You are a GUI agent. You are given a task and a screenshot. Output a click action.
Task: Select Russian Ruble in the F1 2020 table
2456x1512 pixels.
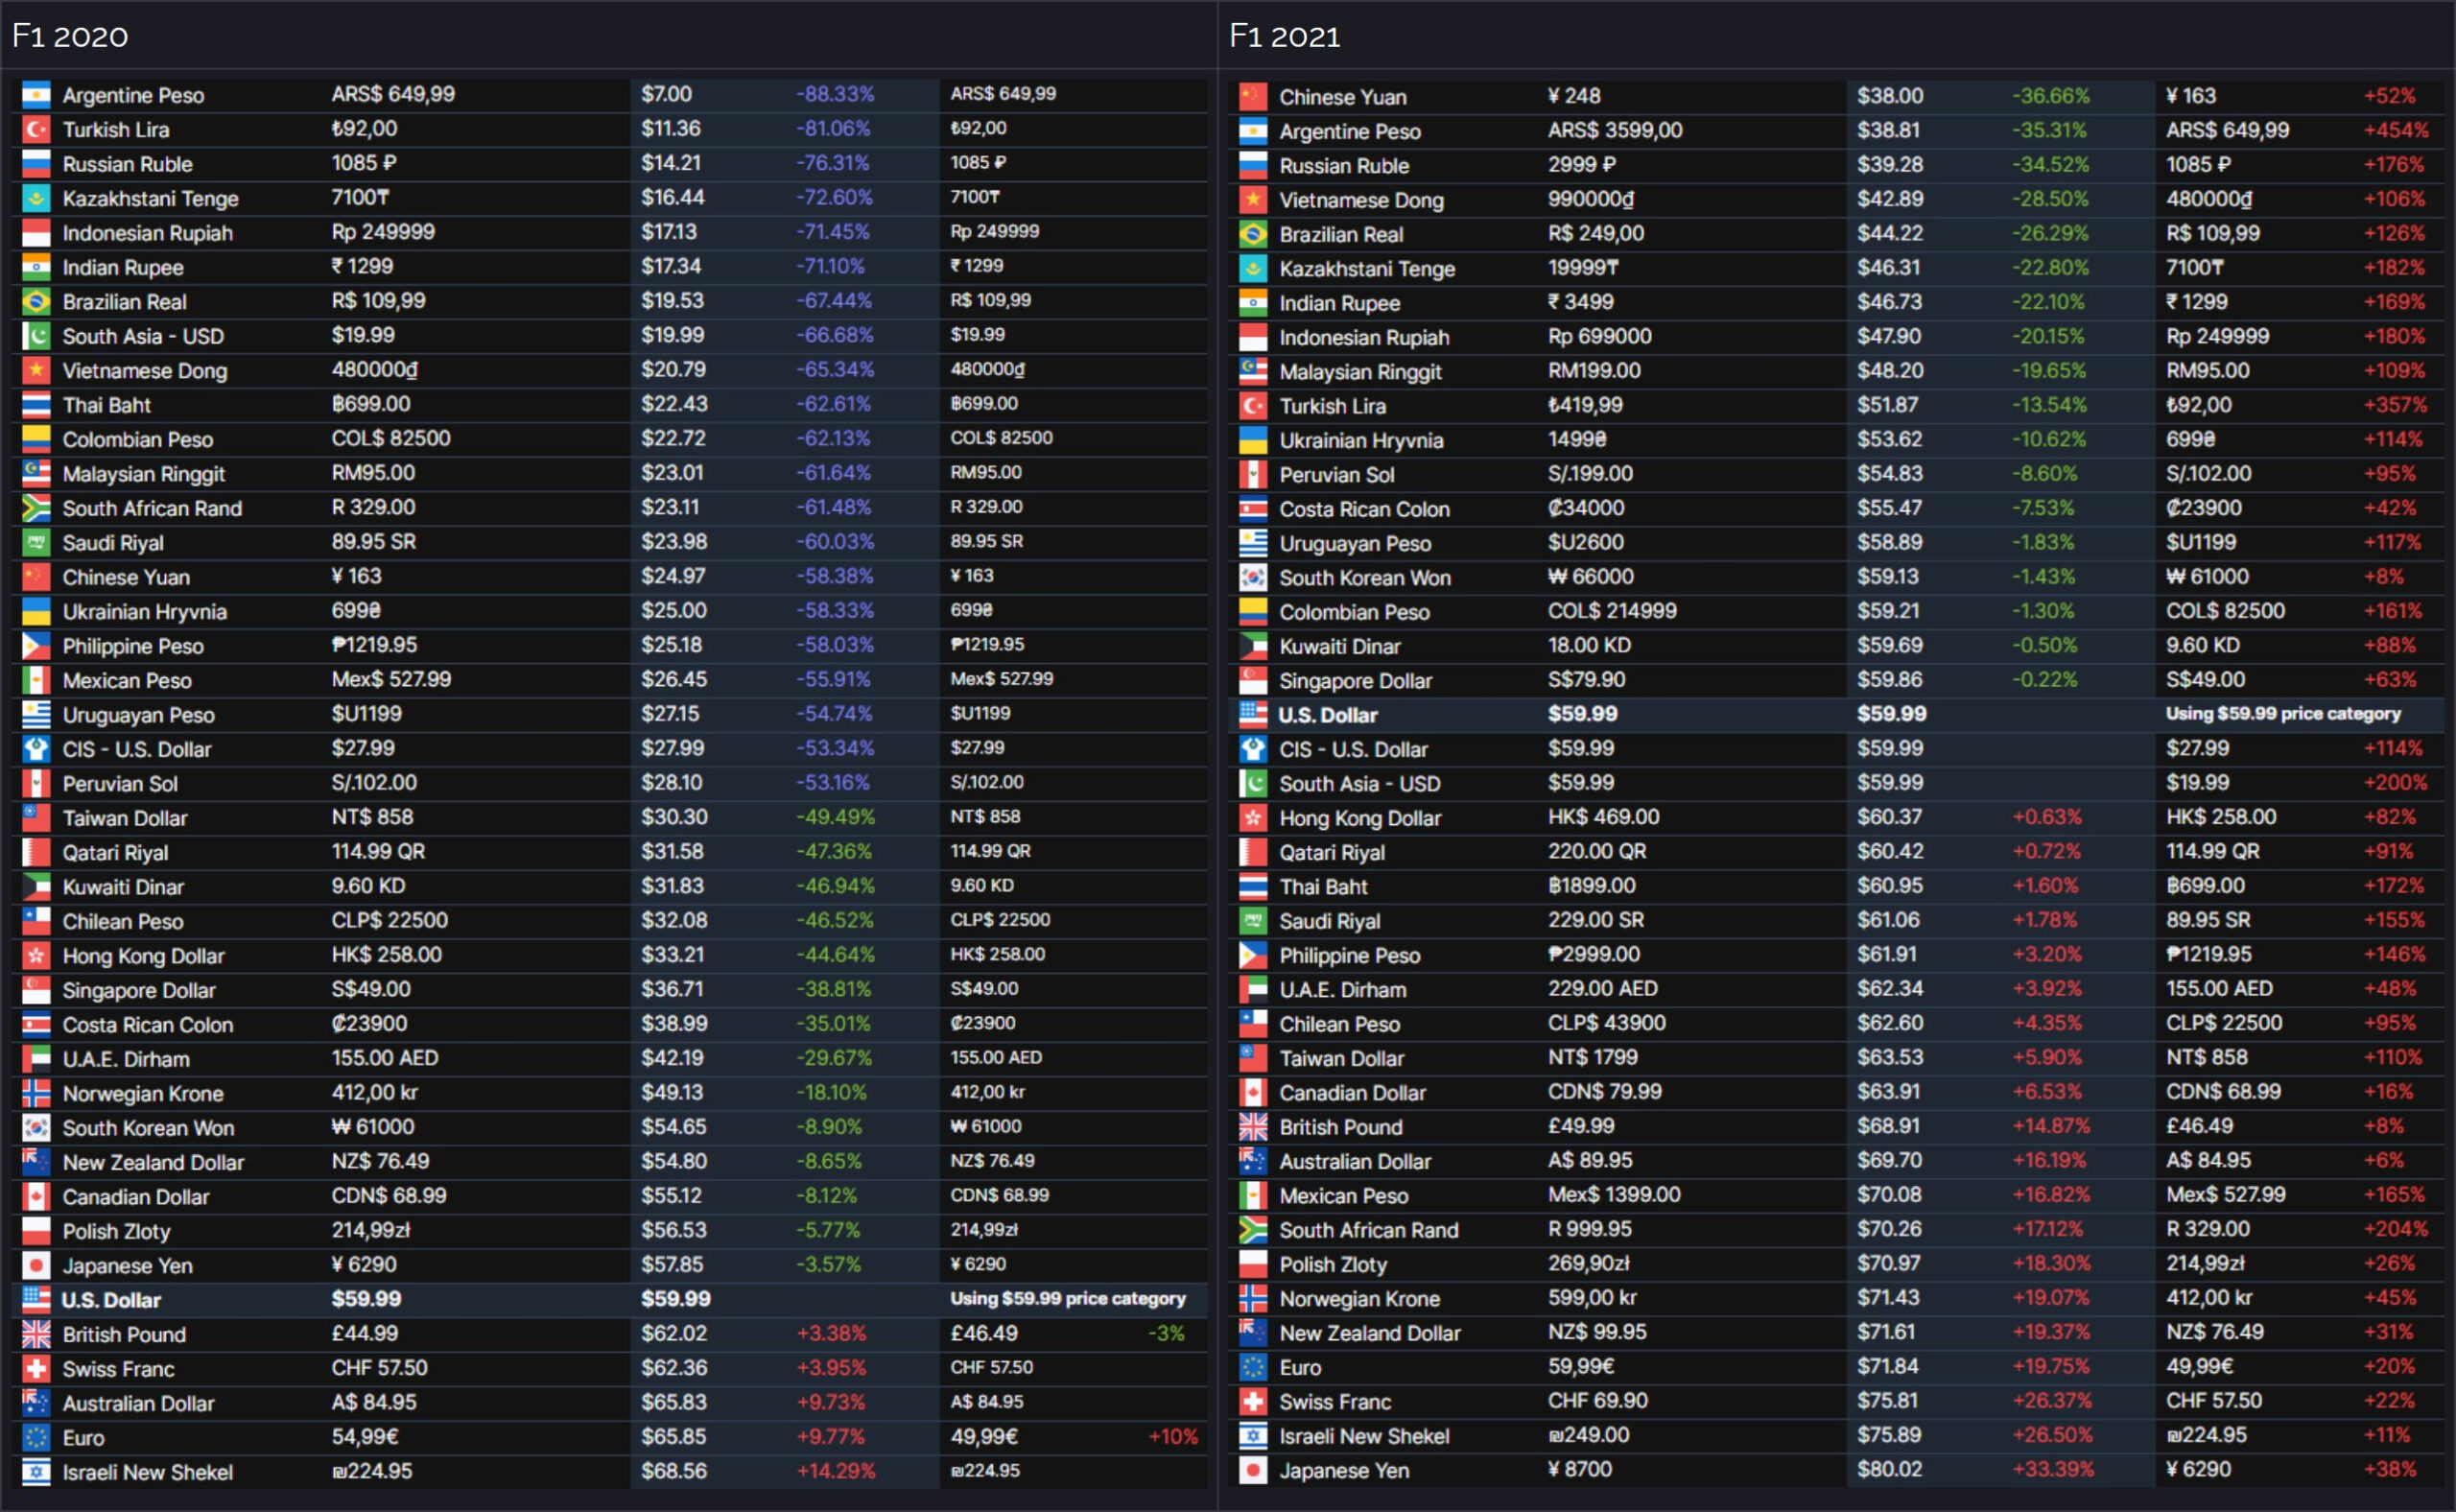coord(127,164)
